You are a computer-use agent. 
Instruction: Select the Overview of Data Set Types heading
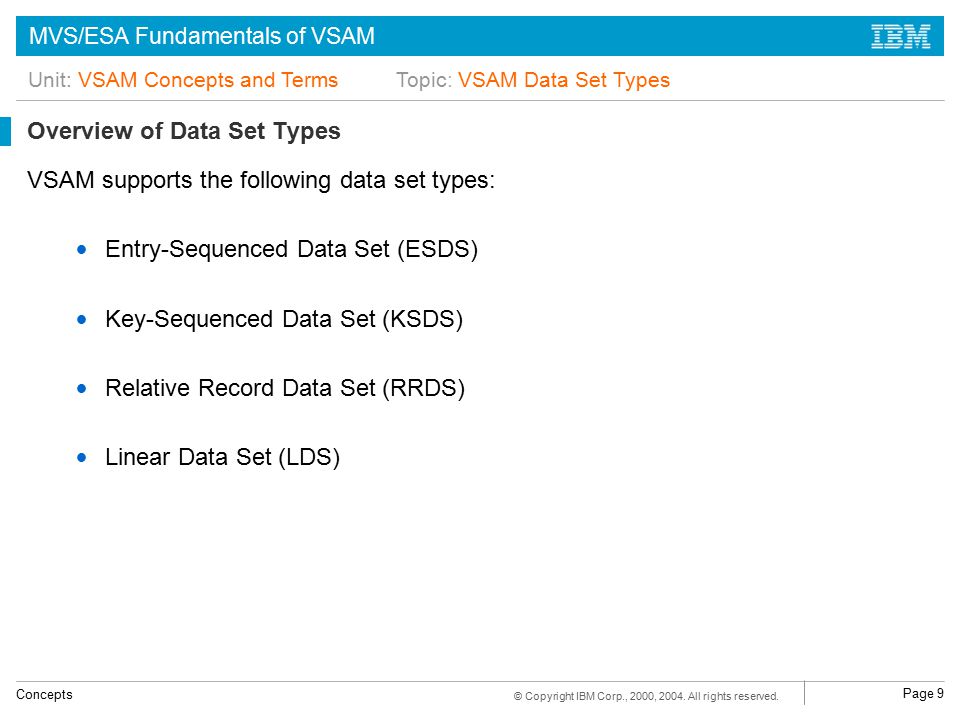184,131
